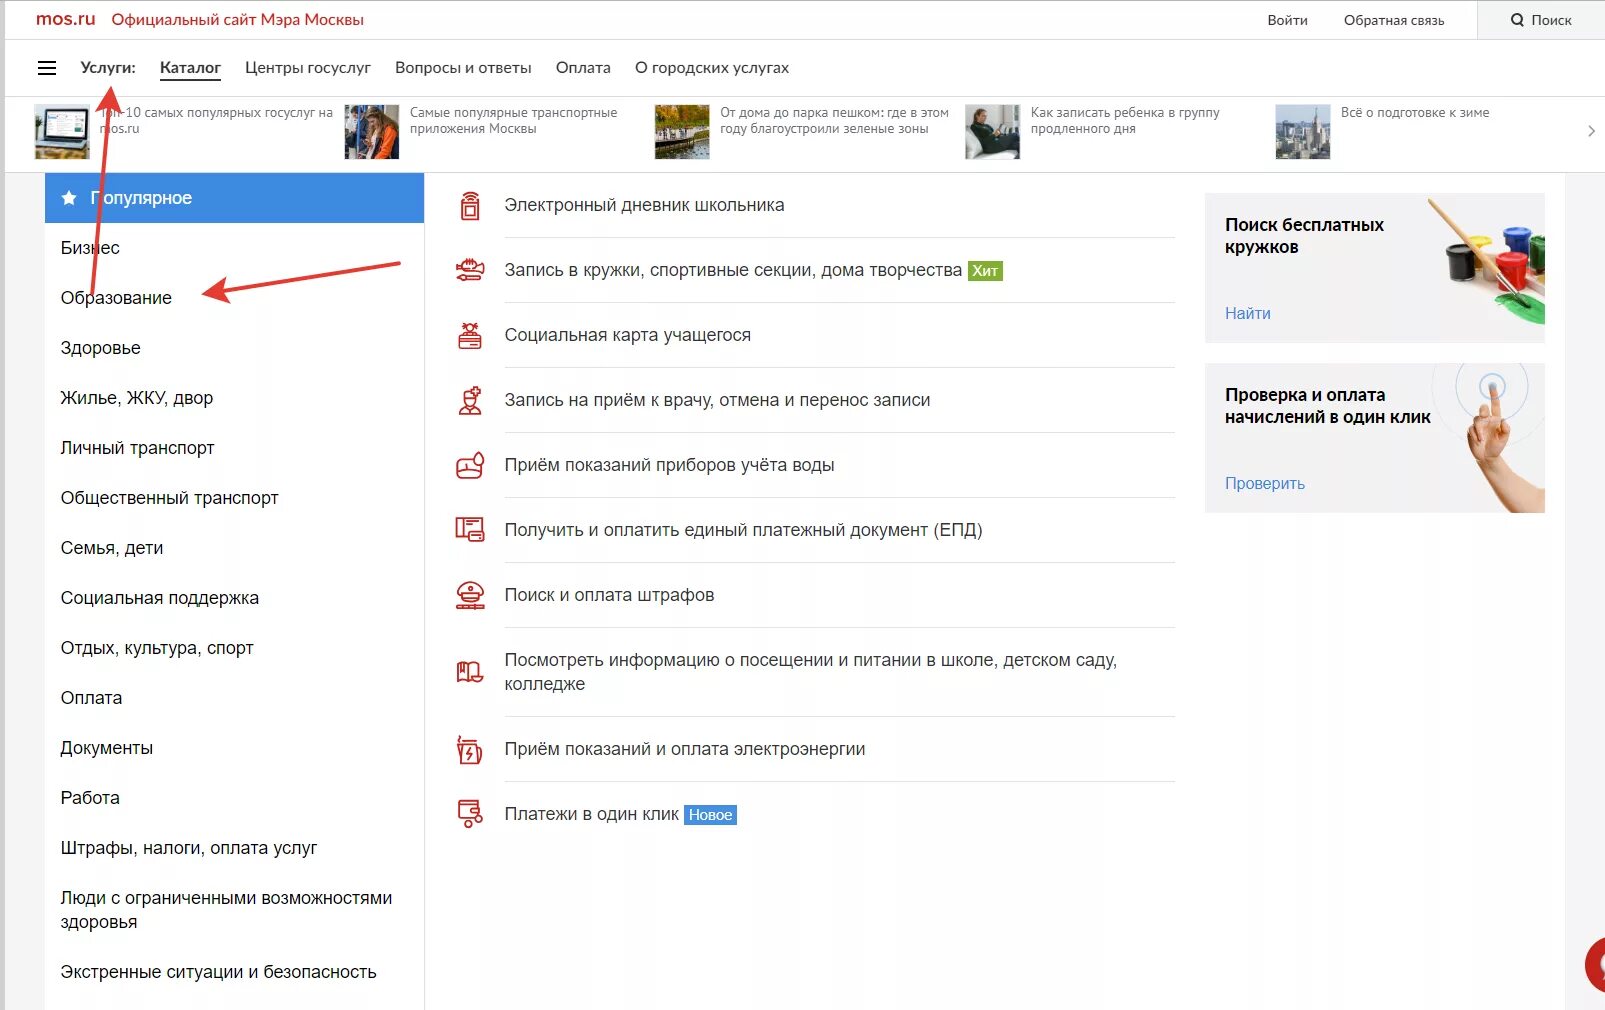Open Приём показаний и оплата электроэнергии
The image size is (1605, 1010).
pyautogui.click(x=685, y=749)
